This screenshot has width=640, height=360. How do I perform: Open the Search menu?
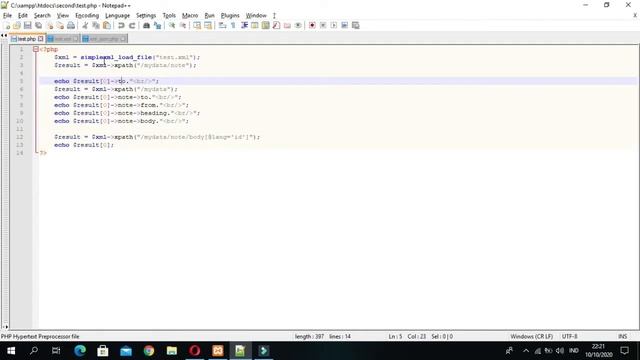42,16
